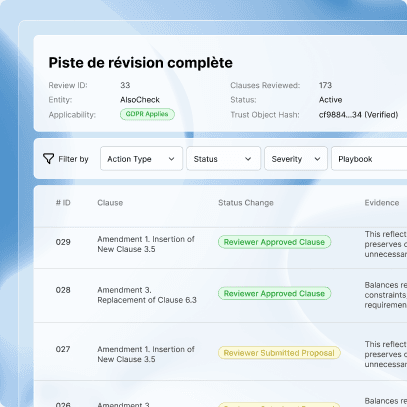Image resolution: width=407 pixels, height=407 pixels.
Task: Click the Status Change column header
Action: [246, 203]
